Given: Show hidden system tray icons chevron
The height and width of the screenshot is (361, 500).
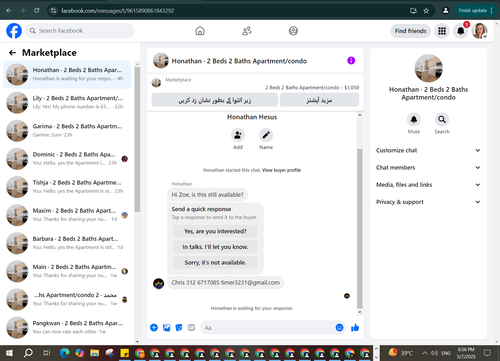Looking at the screenshot, I should [x=425, y=353].
